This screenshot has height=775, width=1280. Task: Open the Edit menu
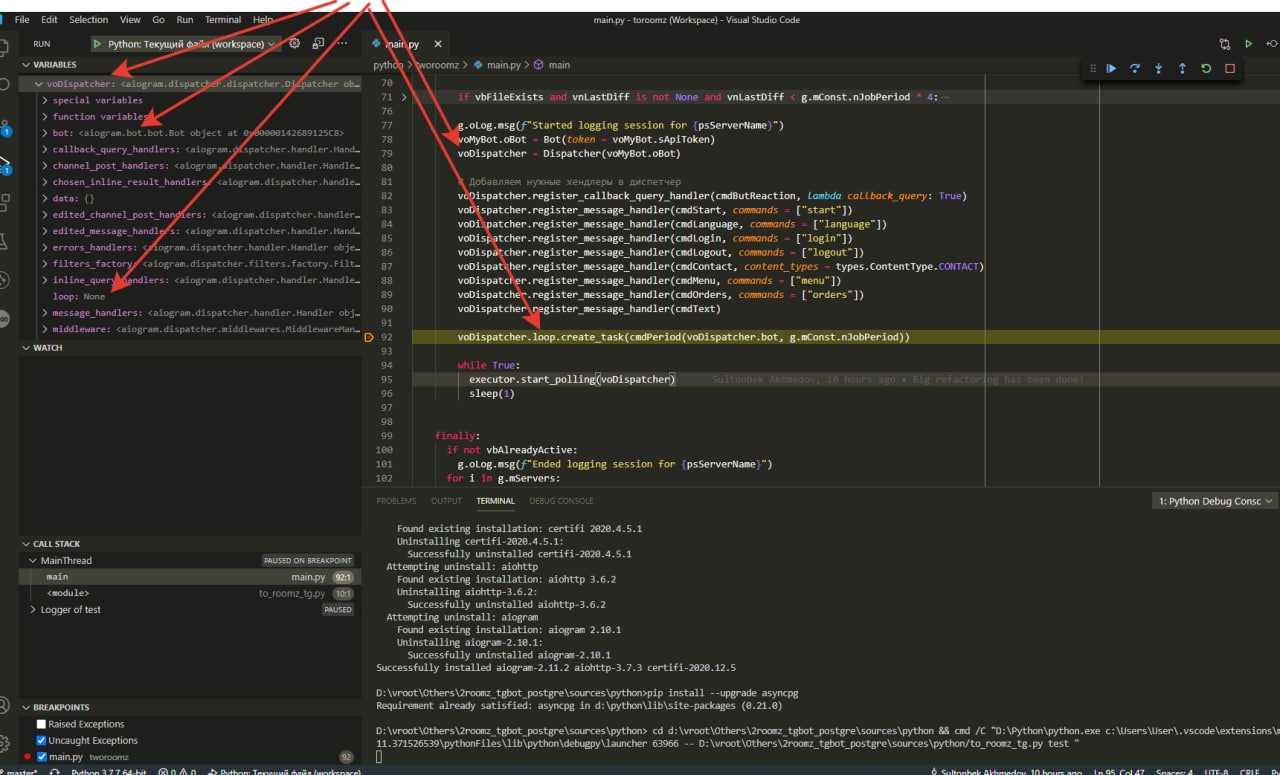[x=49, y=20]
